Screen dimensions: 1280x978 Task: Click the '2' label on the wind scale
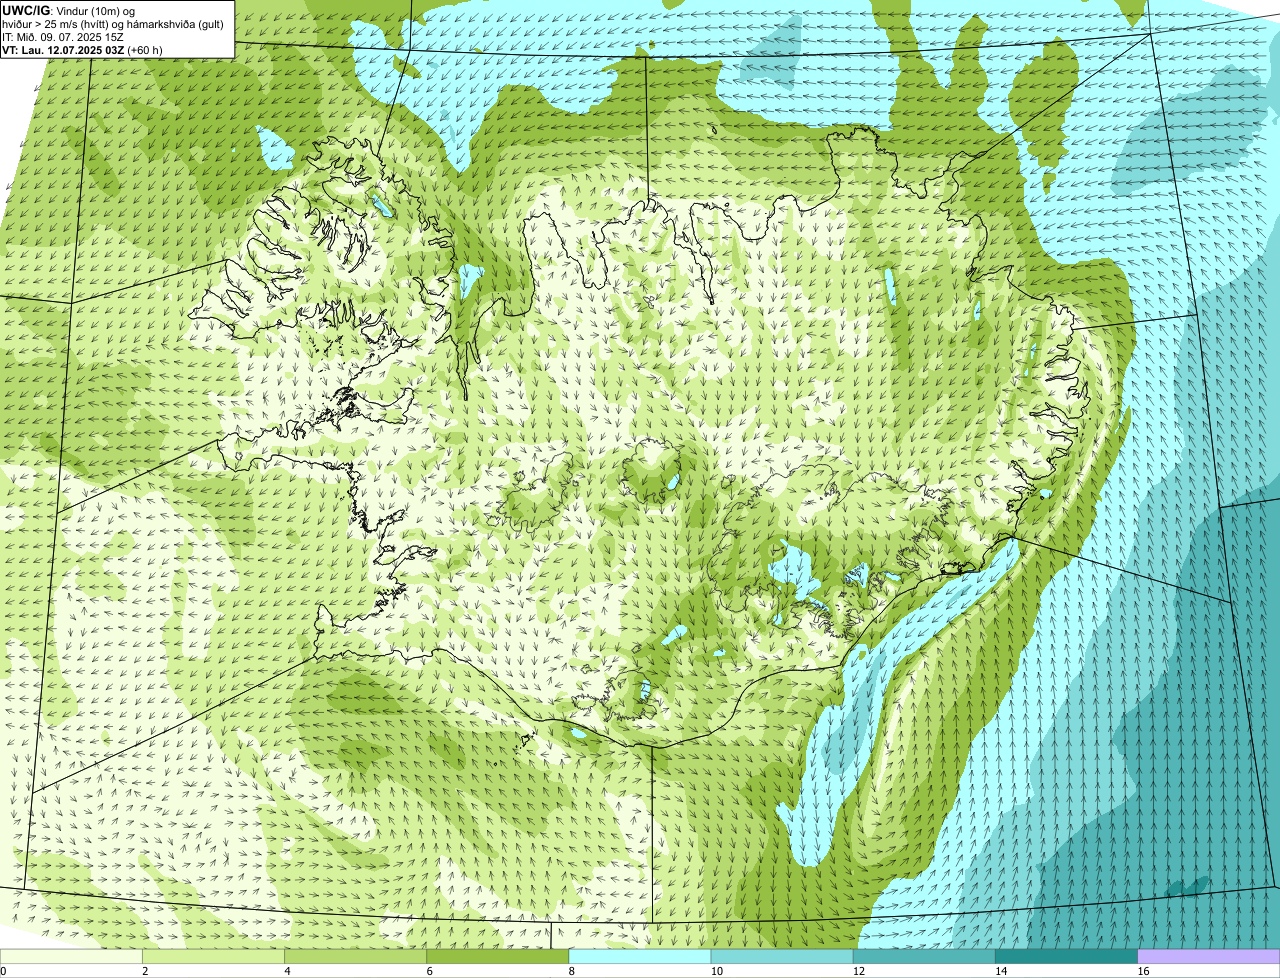tap(145, 971)
